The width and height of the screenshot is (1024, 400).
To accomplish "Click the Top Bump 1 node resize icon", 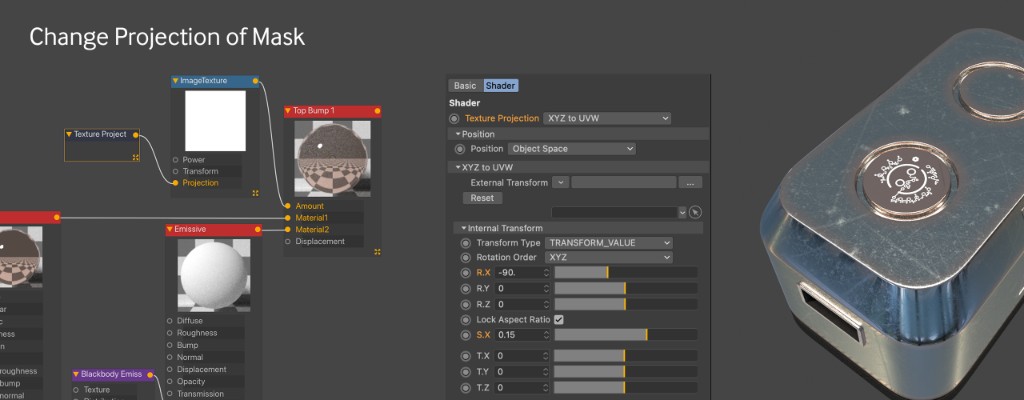I will 376,251.
